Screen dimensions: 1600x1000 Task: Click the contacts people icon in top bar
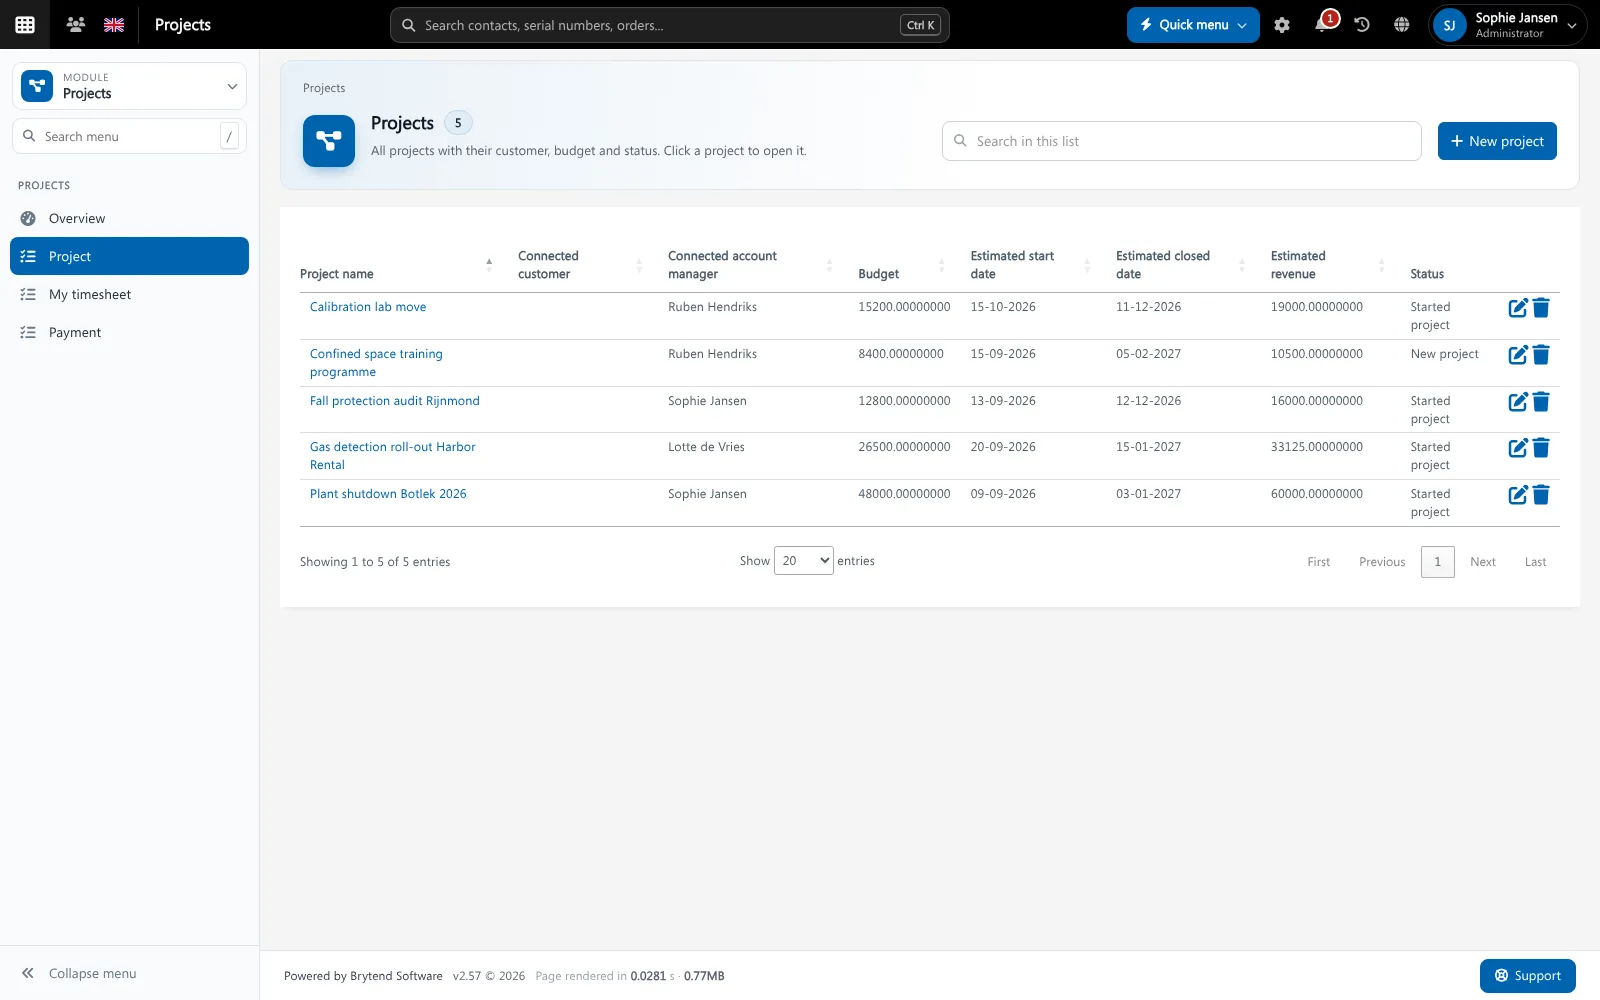tap(75, 25)
